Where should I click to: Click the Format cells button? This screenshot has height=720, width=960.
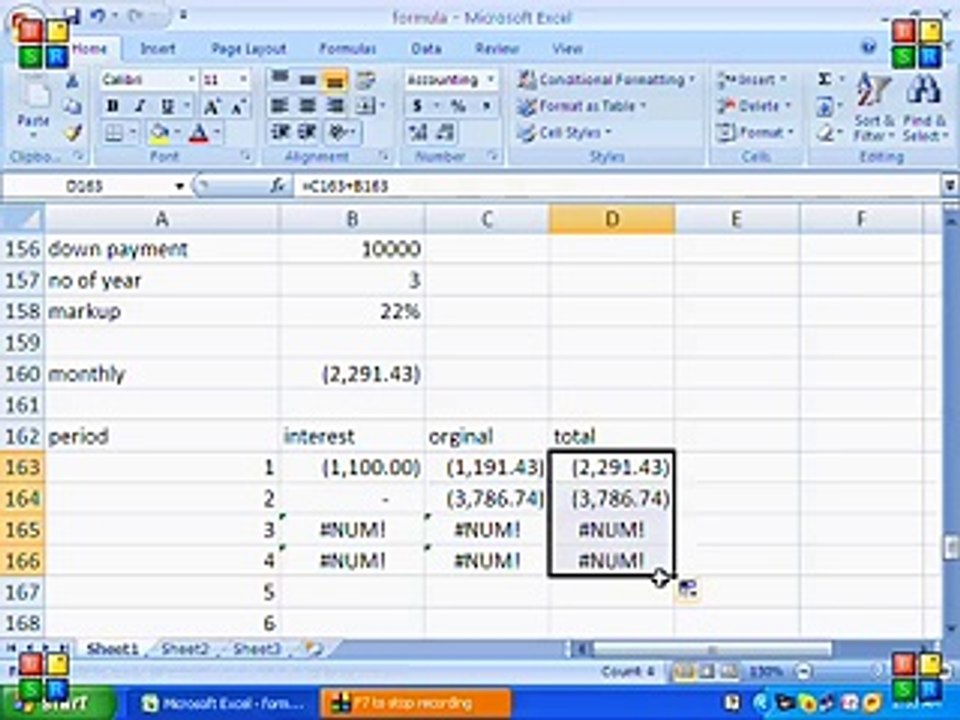[755, 132]
